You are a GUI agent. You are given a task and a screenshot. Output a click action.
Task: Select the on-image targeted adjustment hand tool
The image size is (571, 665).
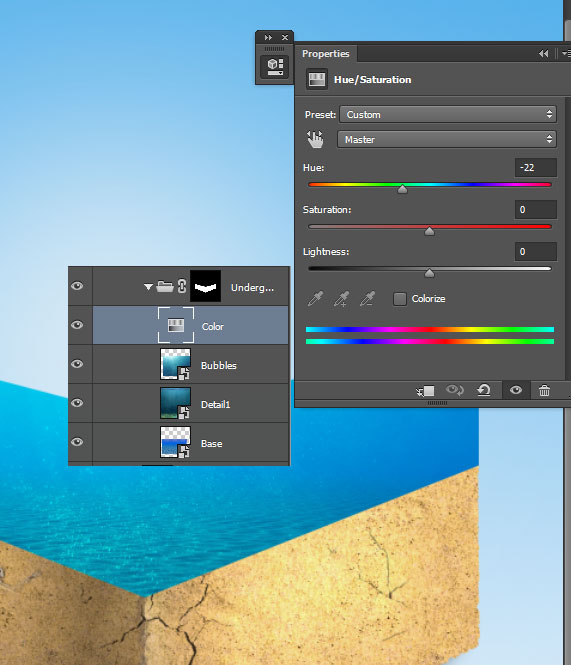[315, 139]
